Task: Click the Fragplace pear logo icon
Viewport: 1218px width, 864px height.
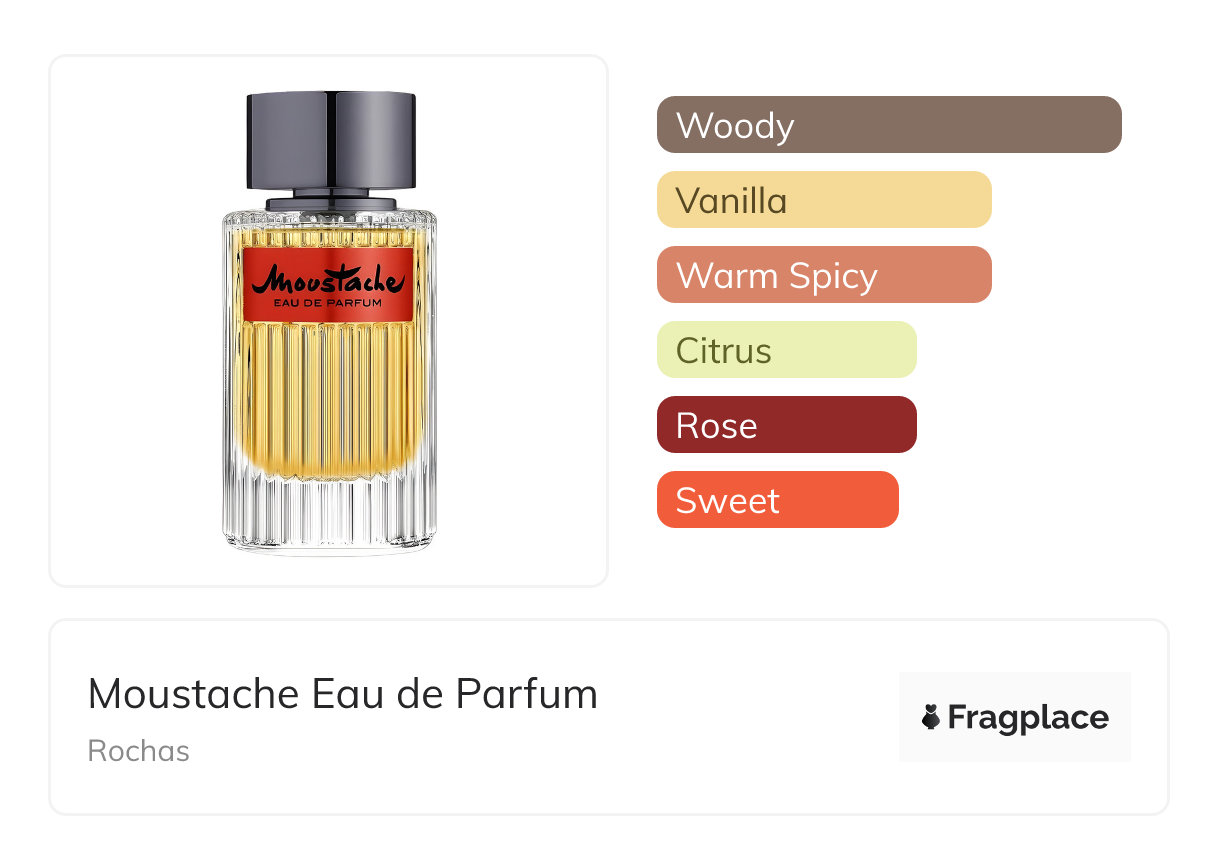Action: 931,717
